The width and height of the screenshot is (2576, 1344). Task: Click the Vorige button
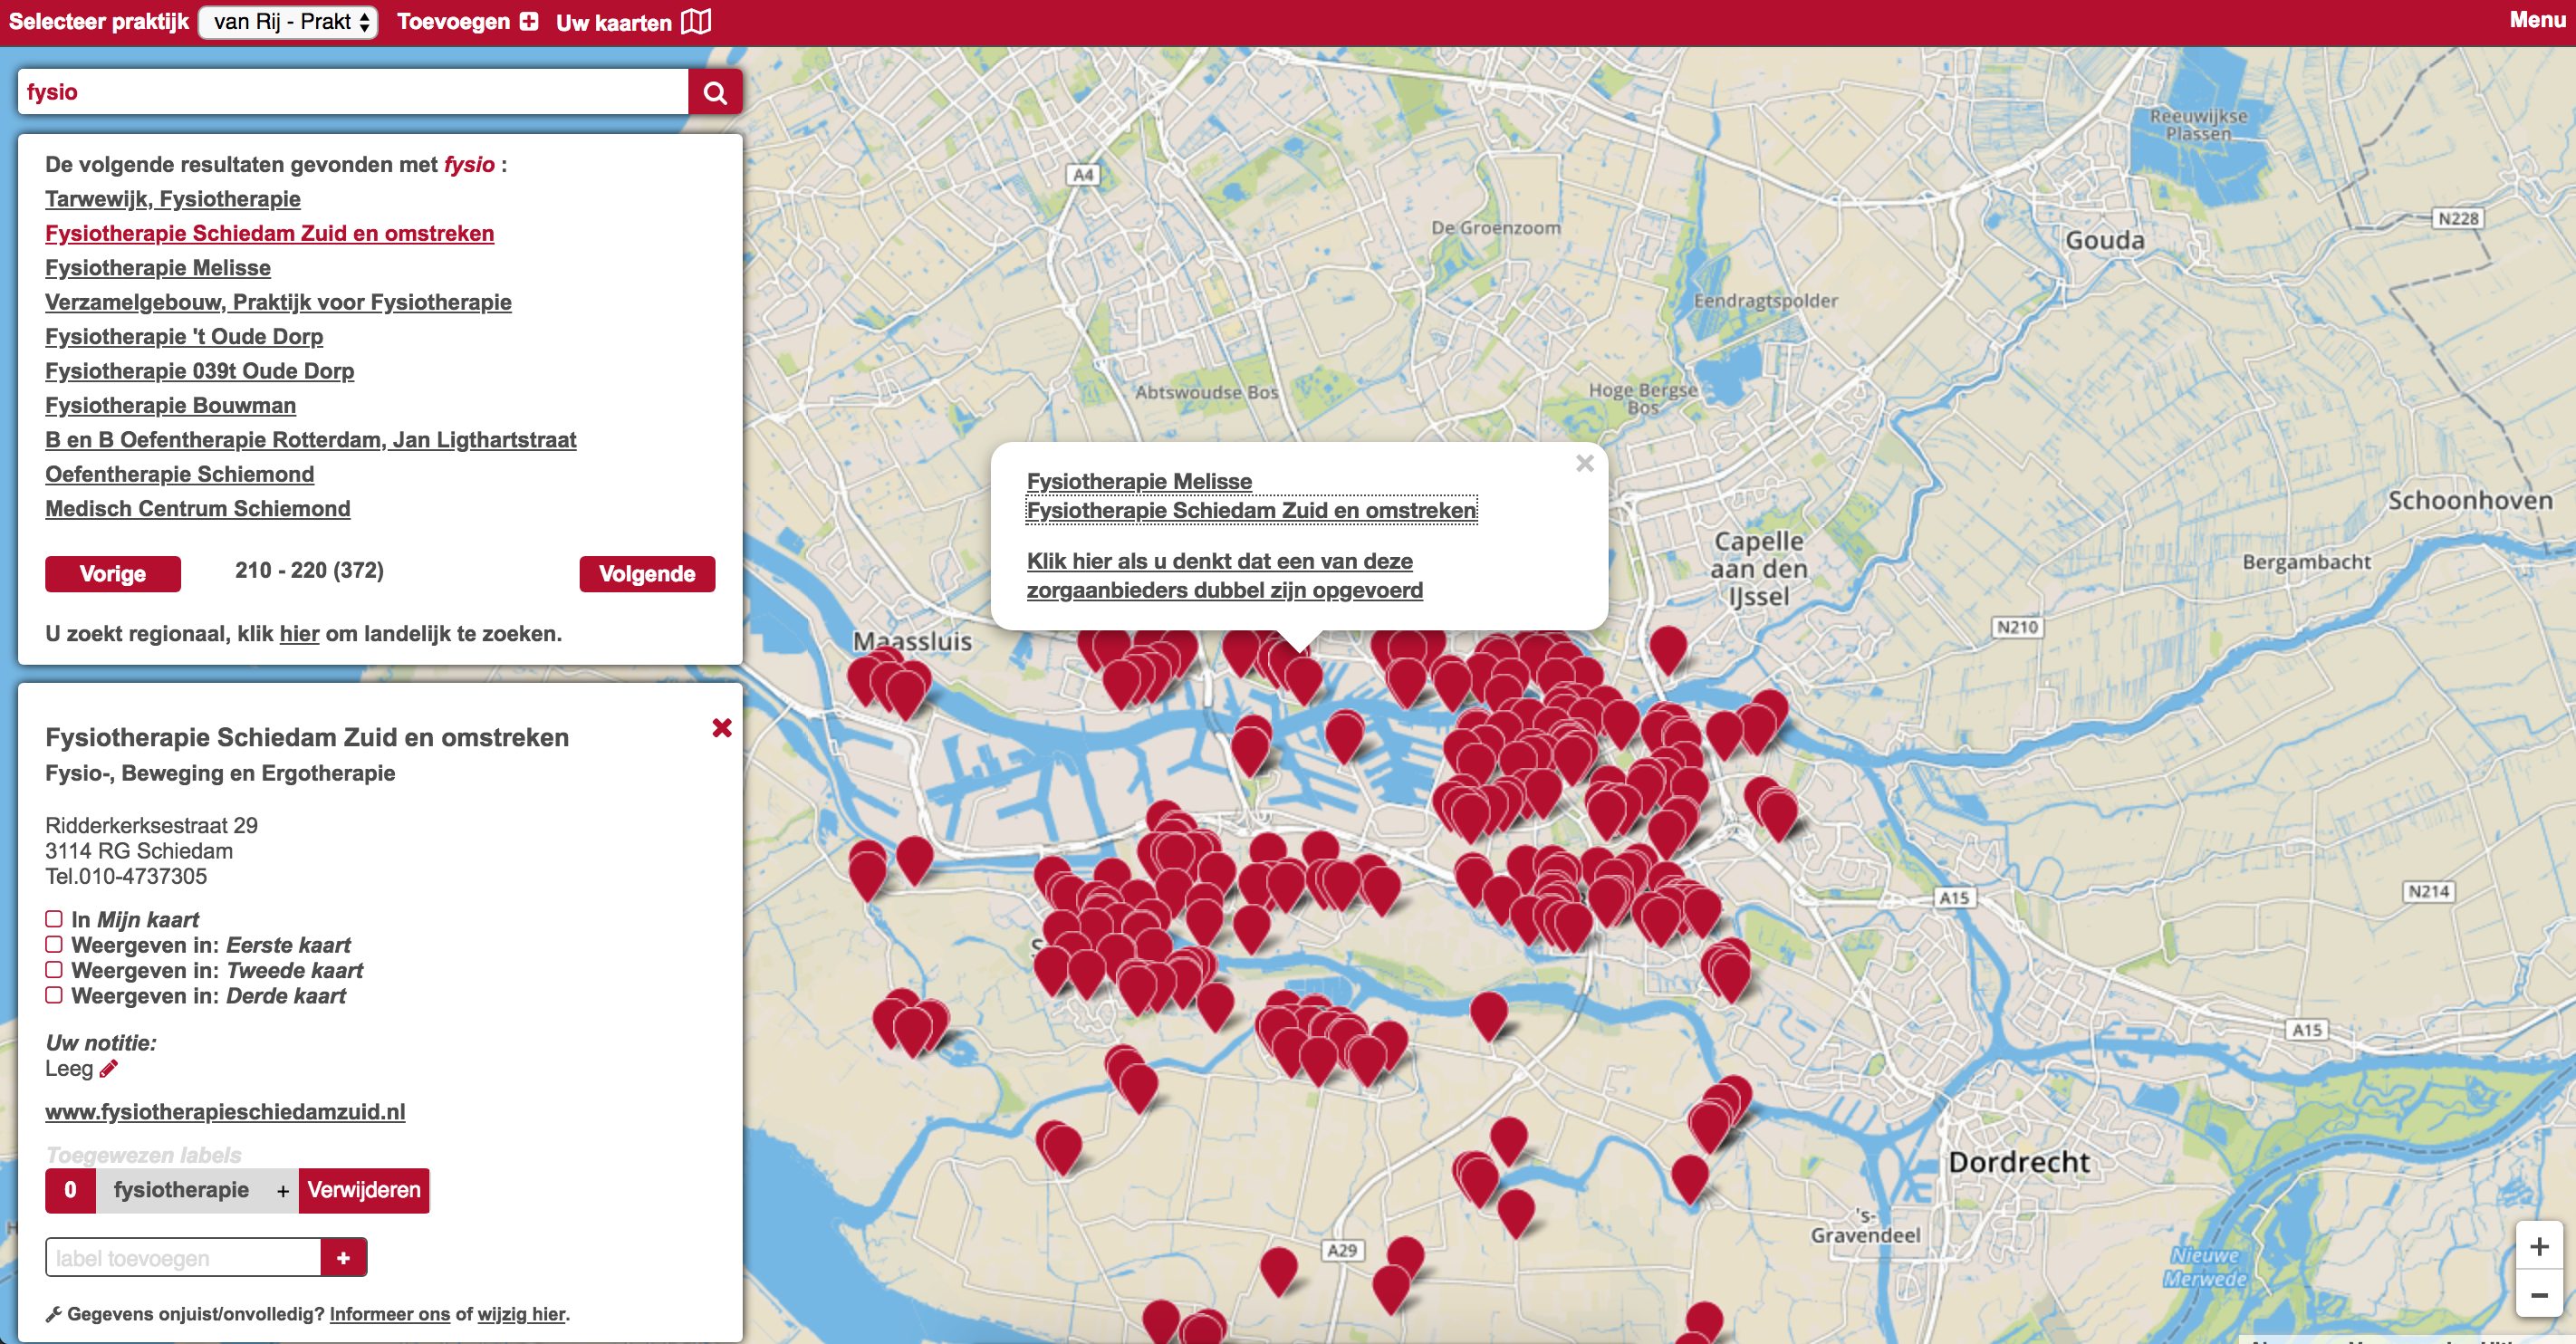[x=112, y=574]
